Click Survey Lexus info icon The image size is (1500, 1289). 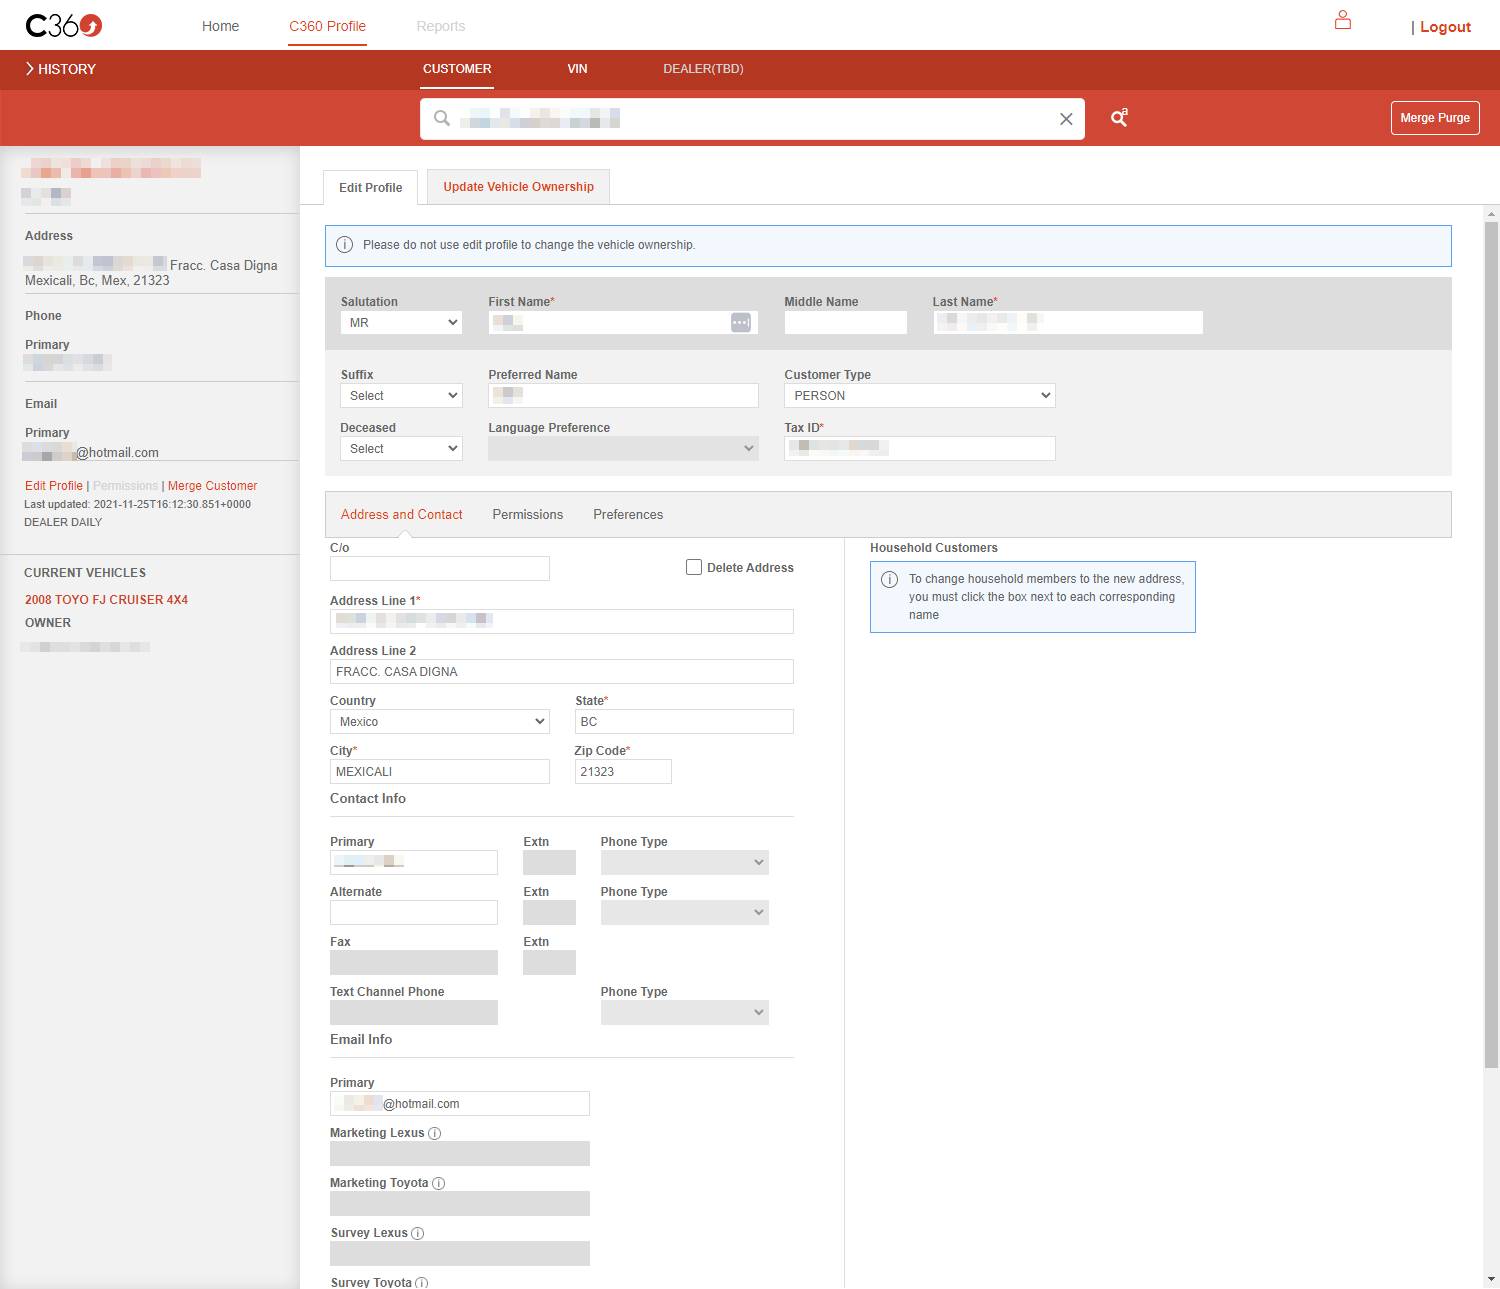coord(418,1233)
